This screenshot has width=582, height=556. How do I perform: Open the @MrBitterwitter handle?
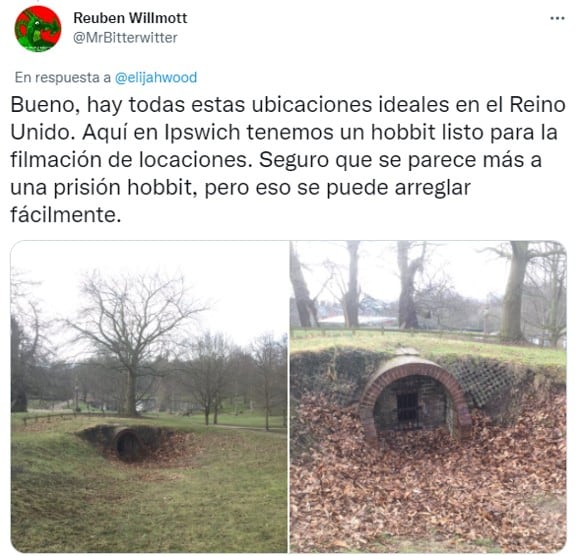pos(125,38)
